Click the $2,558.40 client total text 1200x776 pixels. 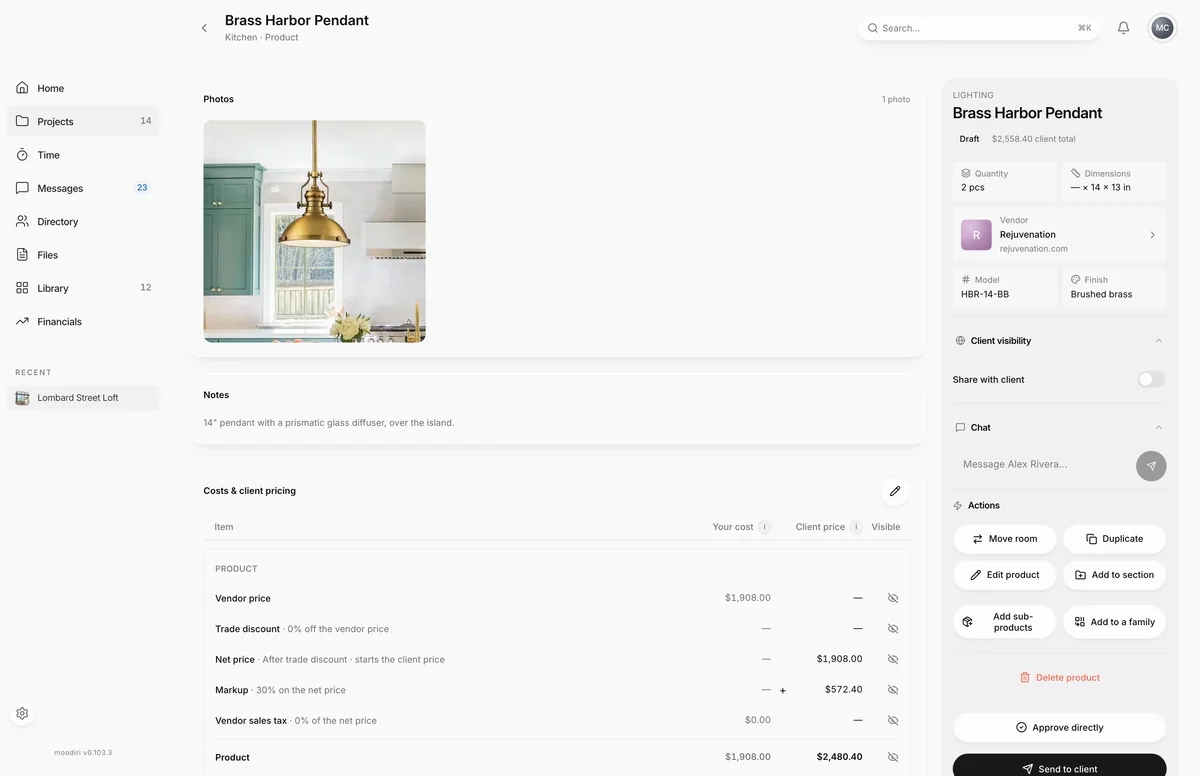tap(1034, 139)
